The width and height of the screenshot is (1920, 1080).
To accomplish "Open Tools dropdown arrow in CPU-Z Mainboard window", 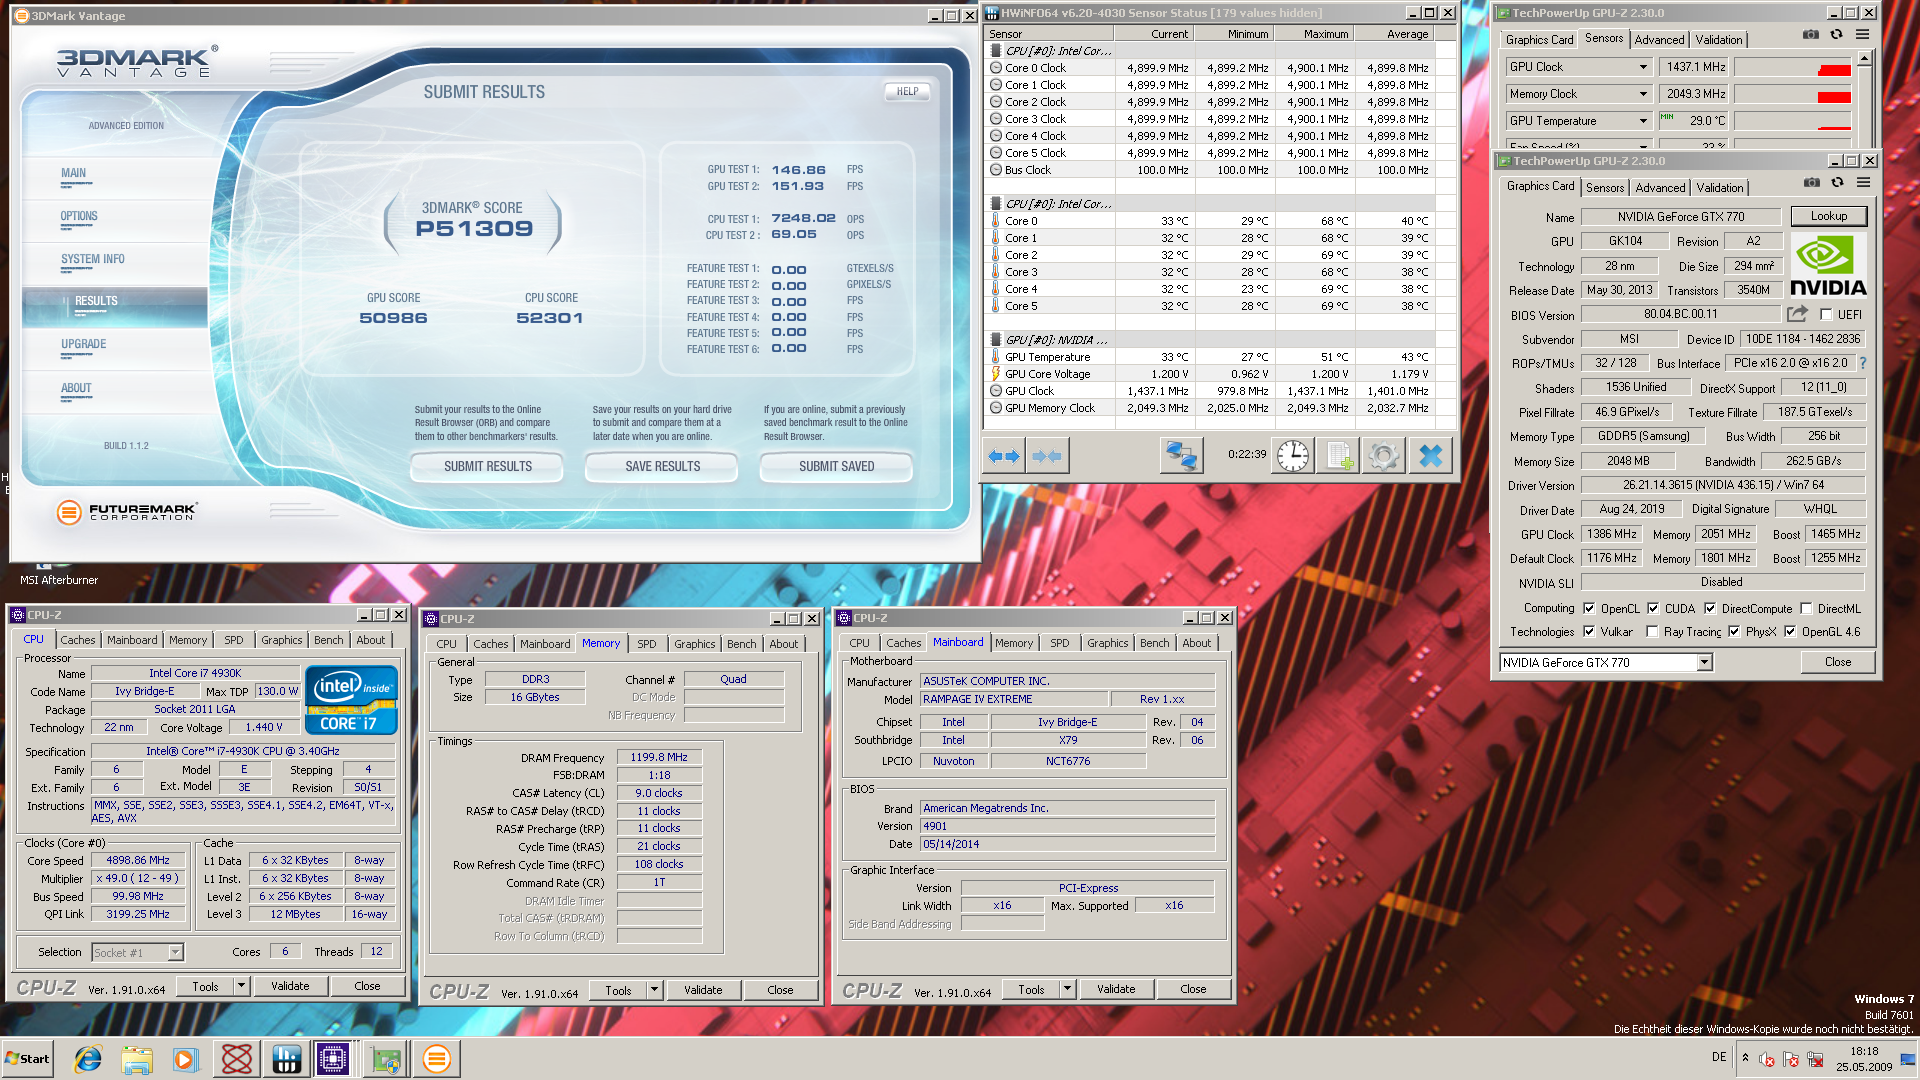I will pos(1067,989).
